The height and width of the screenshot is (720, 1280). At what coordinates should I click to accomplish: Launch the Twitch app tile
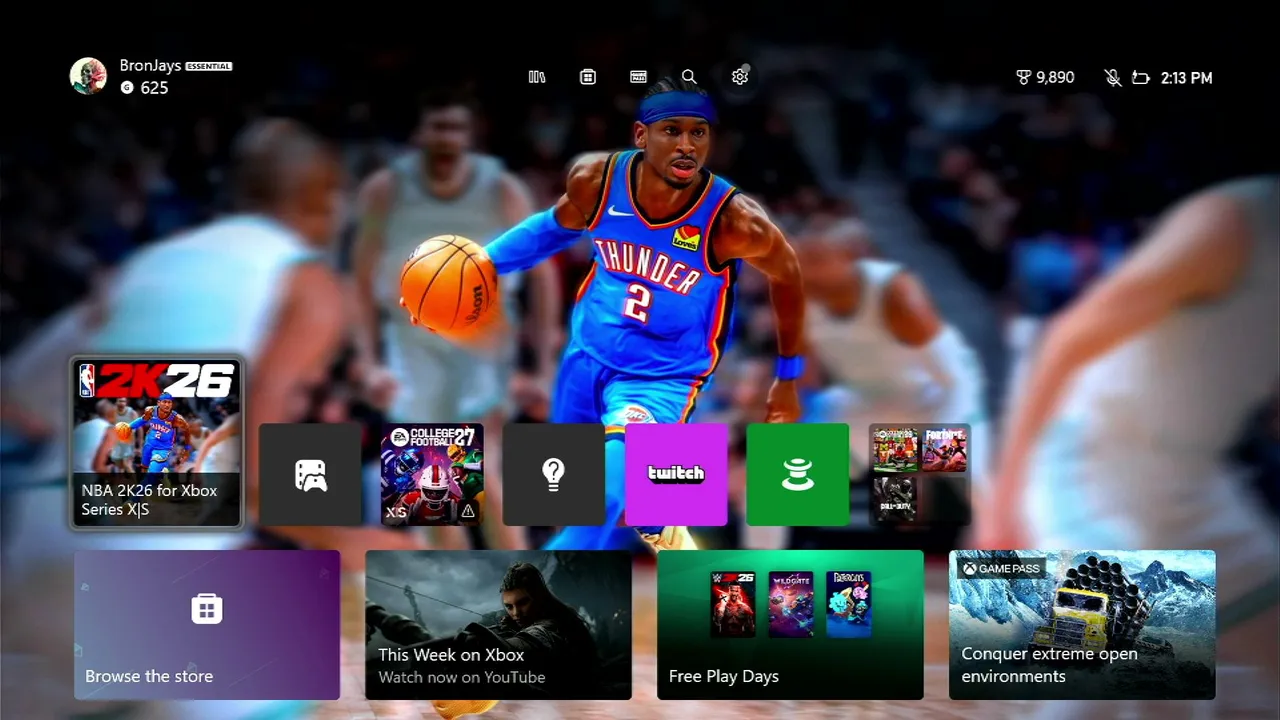click(x=676, y=474)
